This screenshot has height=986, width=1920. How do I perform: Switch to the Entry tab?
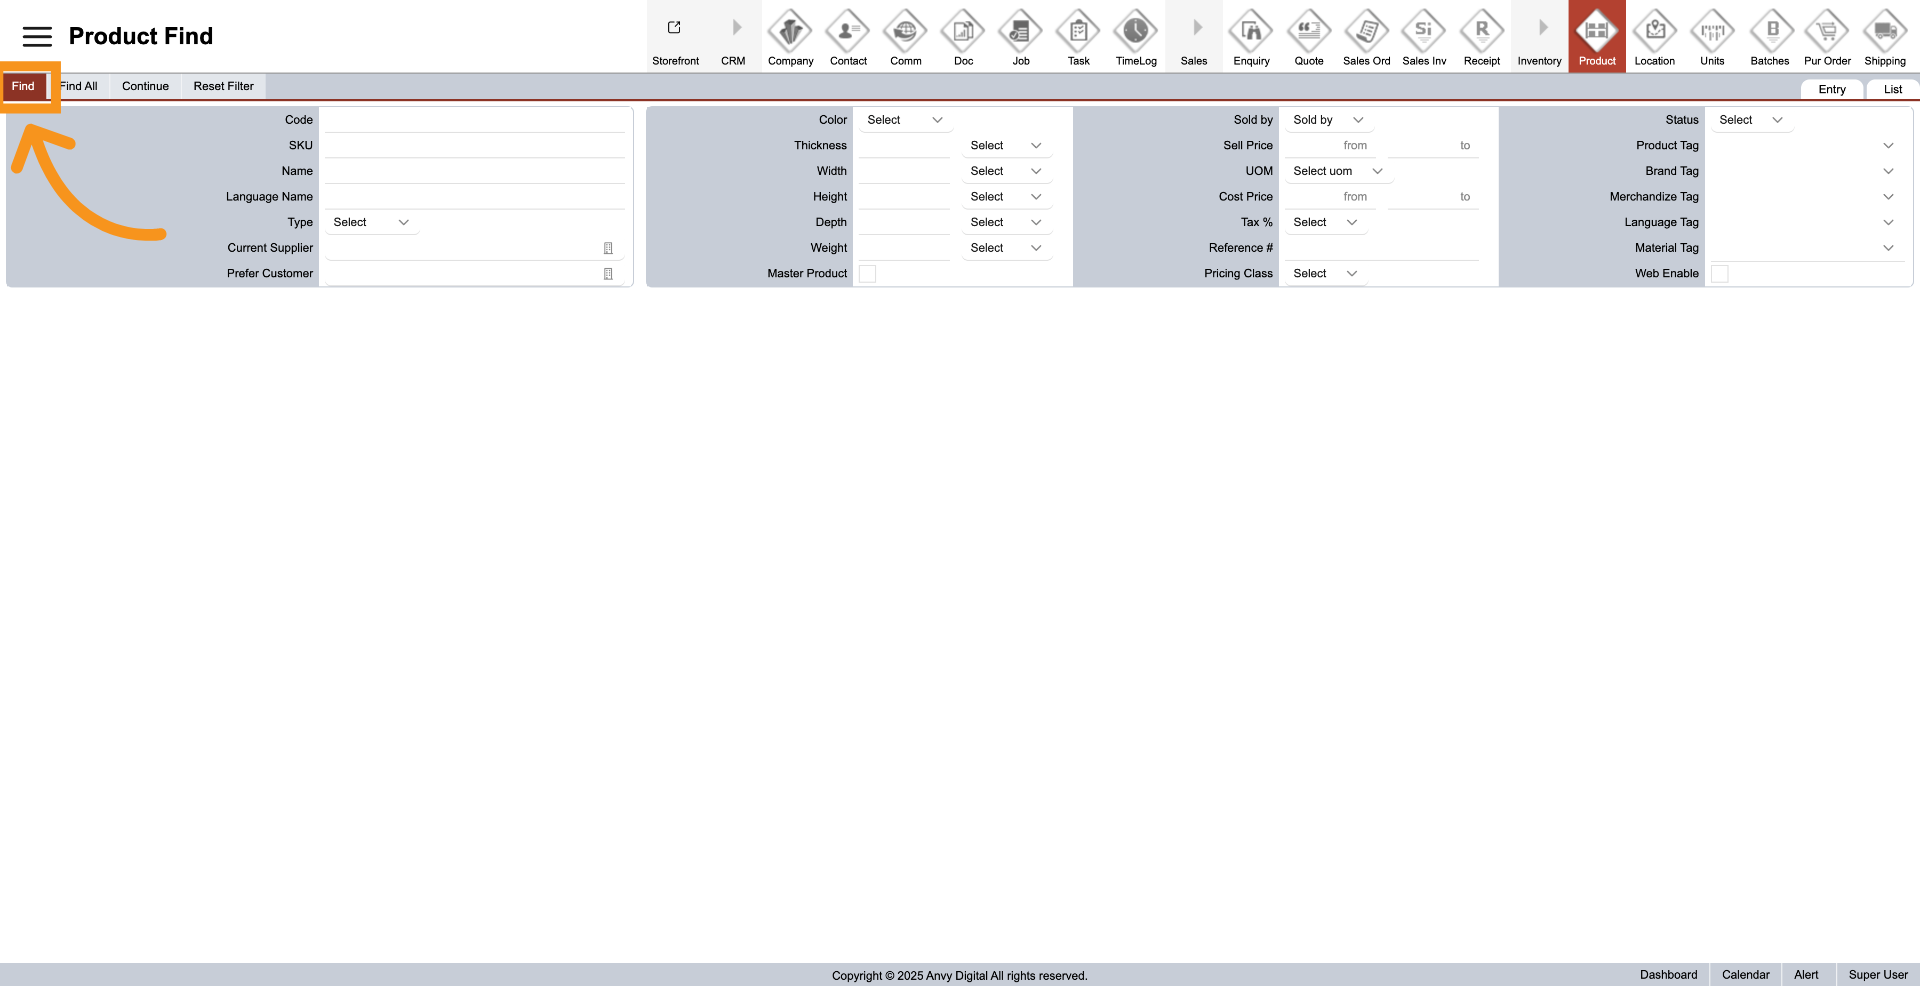point(1831,89)
